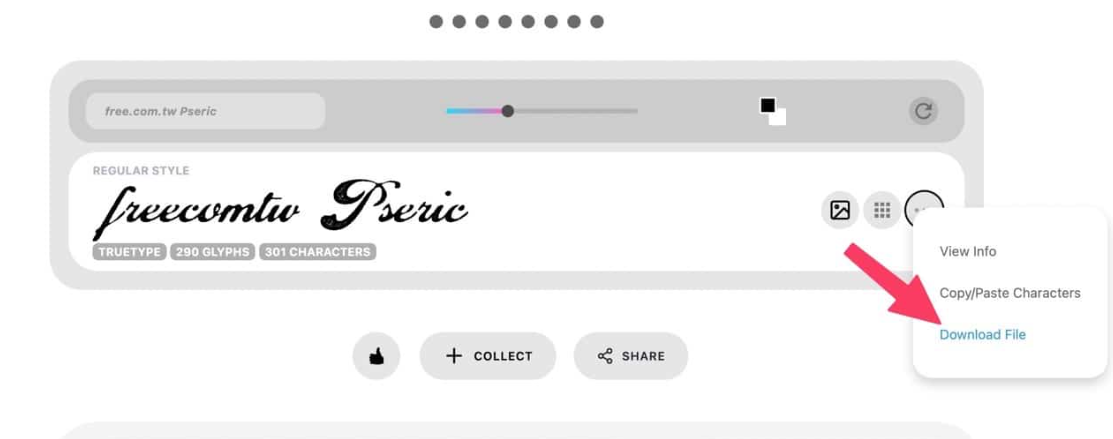
Task: Click the font size slider handle
Action: tap(507, 111)
